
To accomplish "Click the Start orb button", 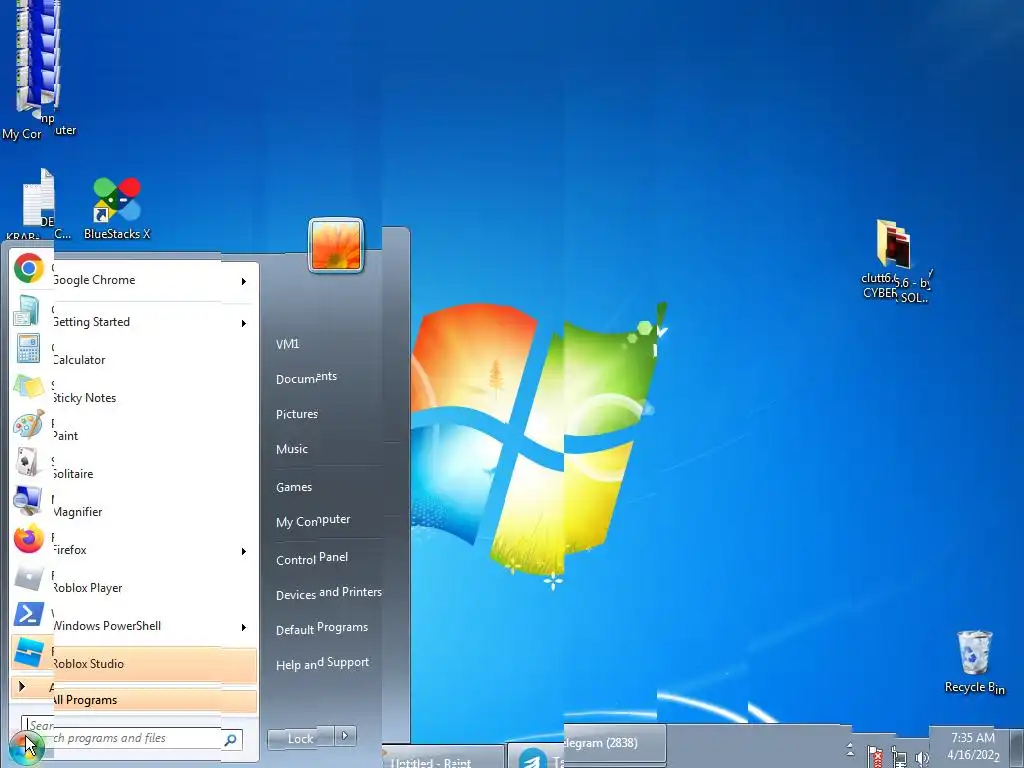I will tap(26, 746).
